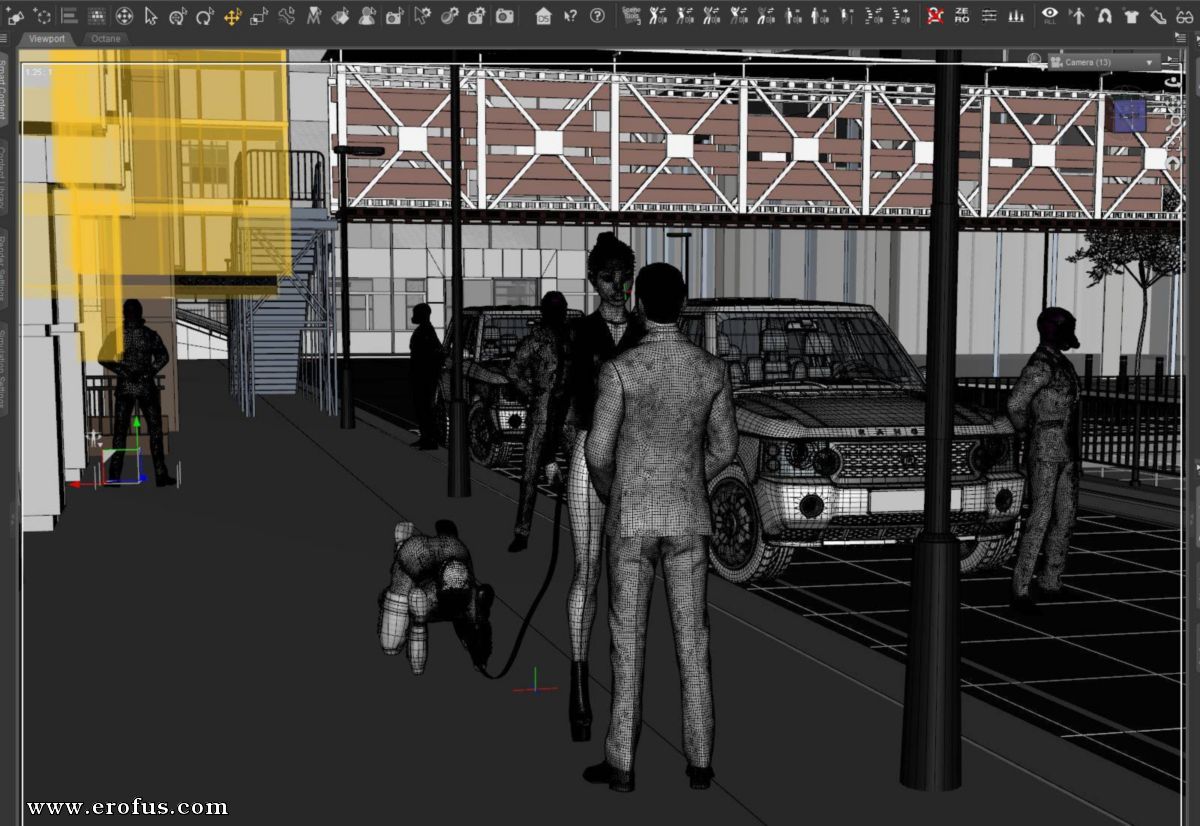Toggle the eye ALL visibility icon
1200x826 pixels.
coord(1049,15)
